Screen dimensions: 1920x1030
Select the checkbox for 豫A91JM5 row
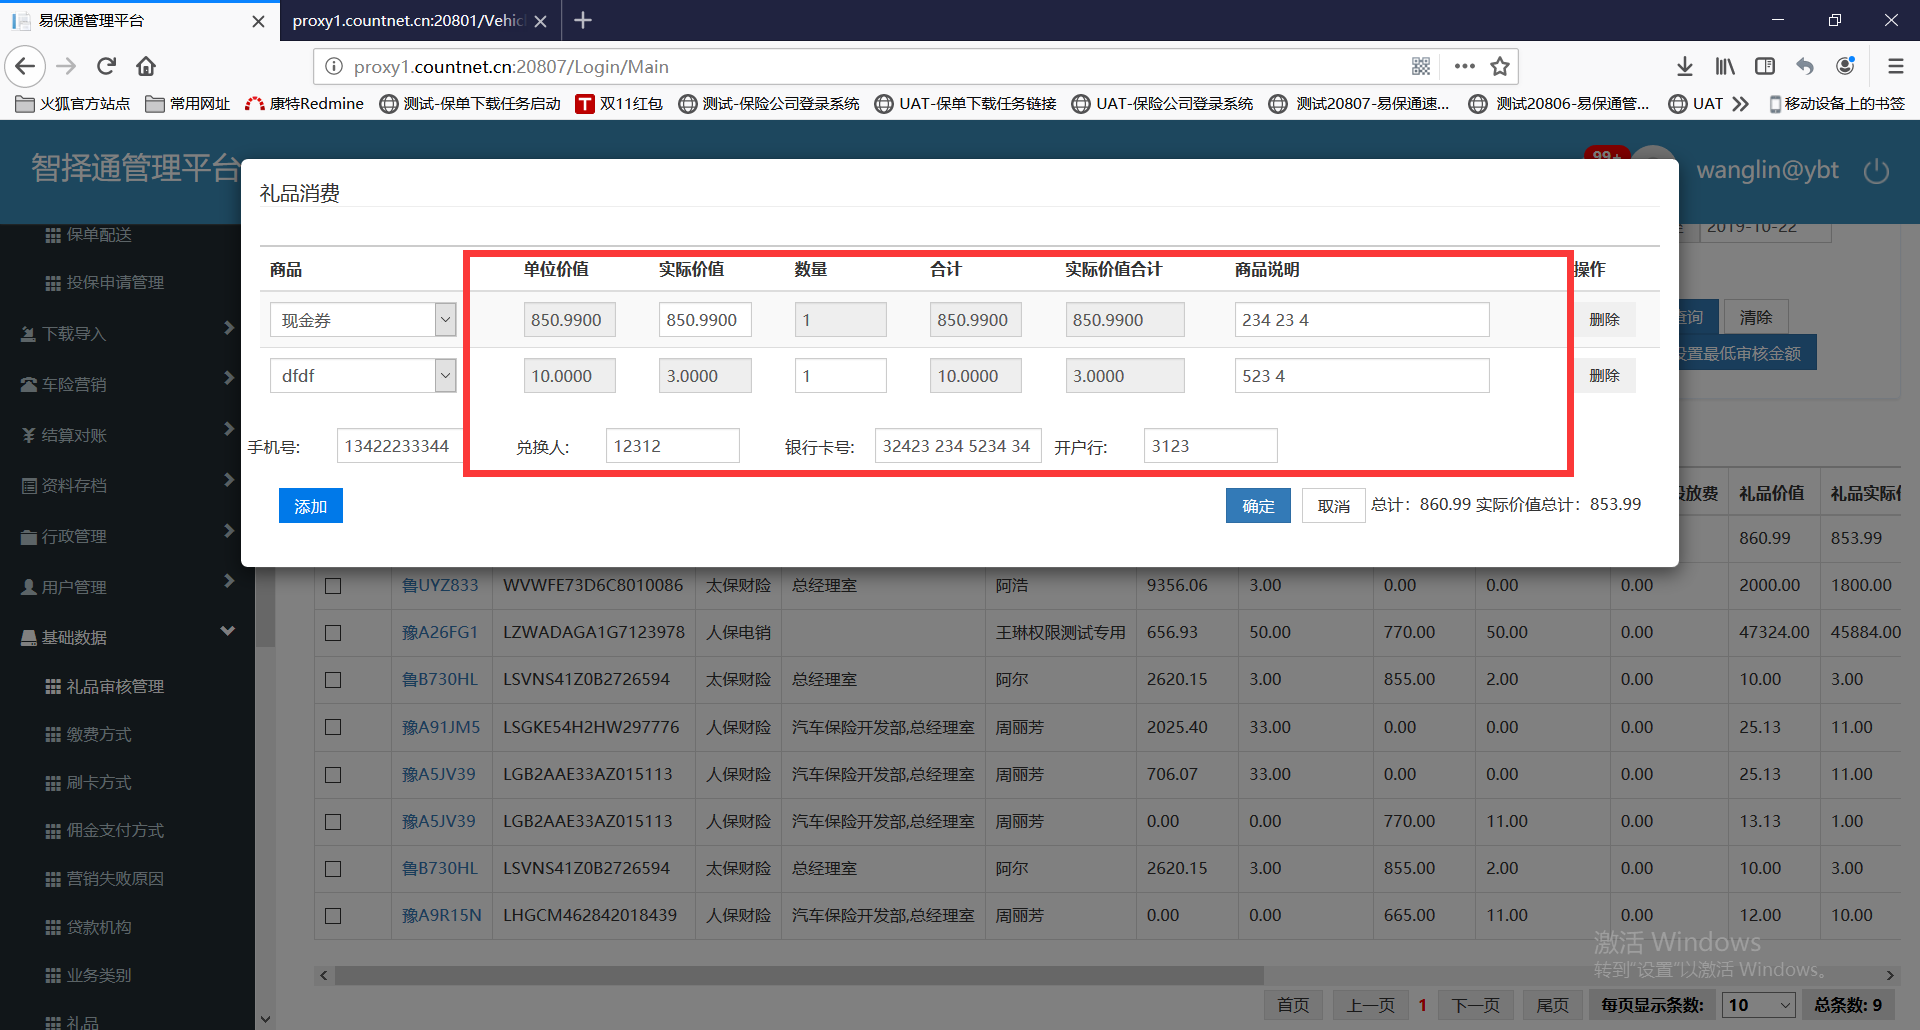tap(333, 727)
